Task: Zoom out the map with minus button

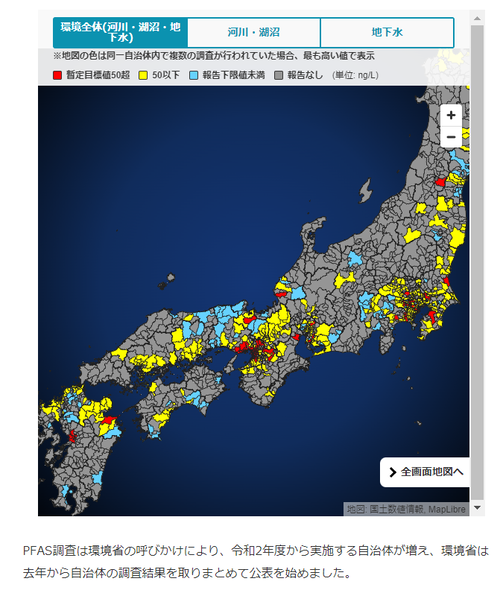Action: 451,137
